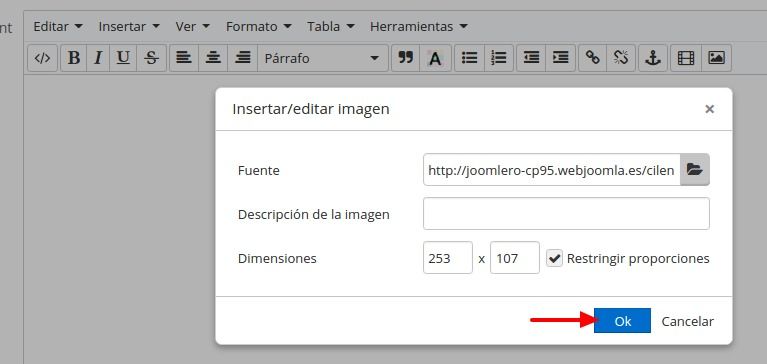Open the Ver menu
The height and width of the screenshot is (364, 767).
pos(192,26)
